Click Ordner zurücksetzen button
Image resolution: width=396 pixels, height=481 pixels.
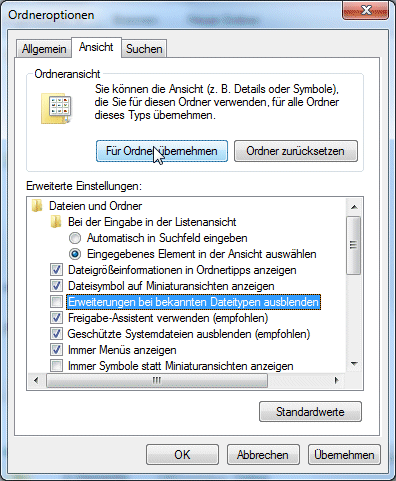296,151
